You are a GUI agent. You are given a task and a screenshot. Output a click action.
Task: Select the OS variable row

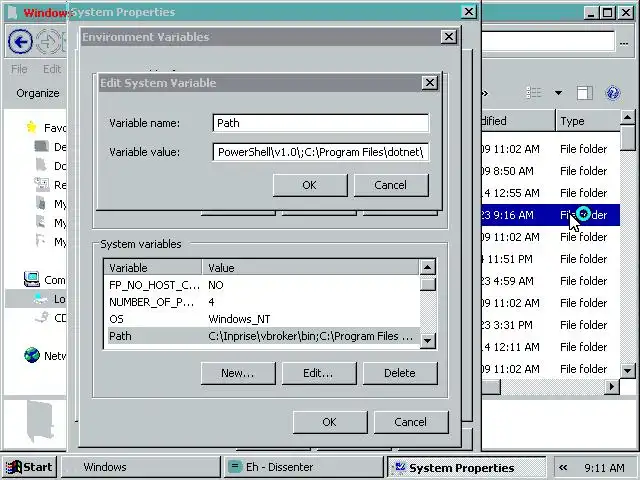263,319
